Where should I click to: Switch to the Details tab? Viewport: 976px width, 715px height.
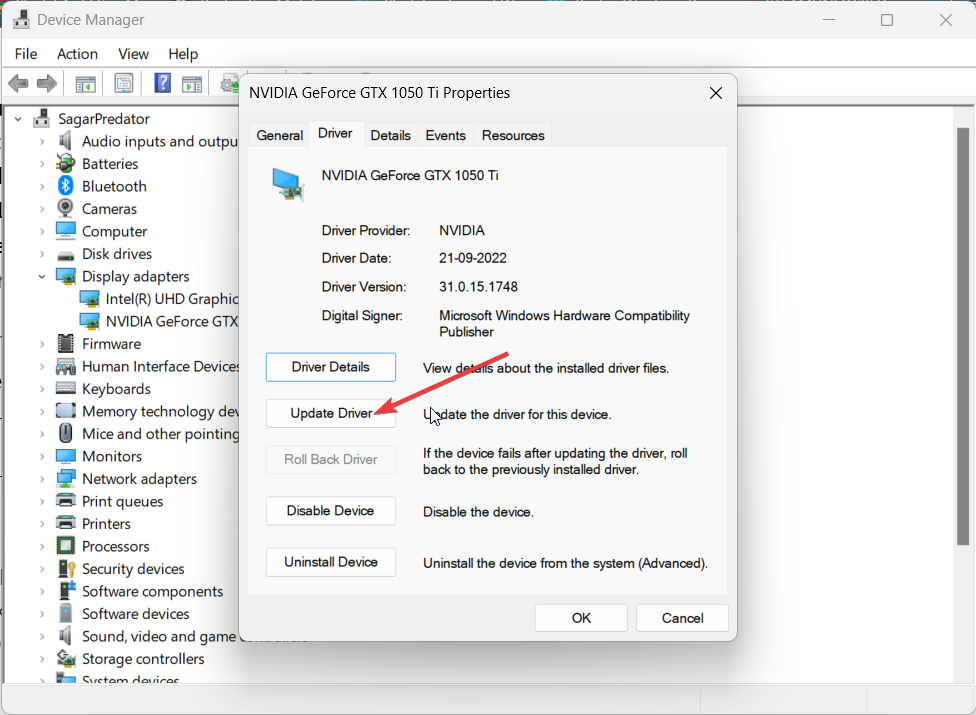point(390,135)
